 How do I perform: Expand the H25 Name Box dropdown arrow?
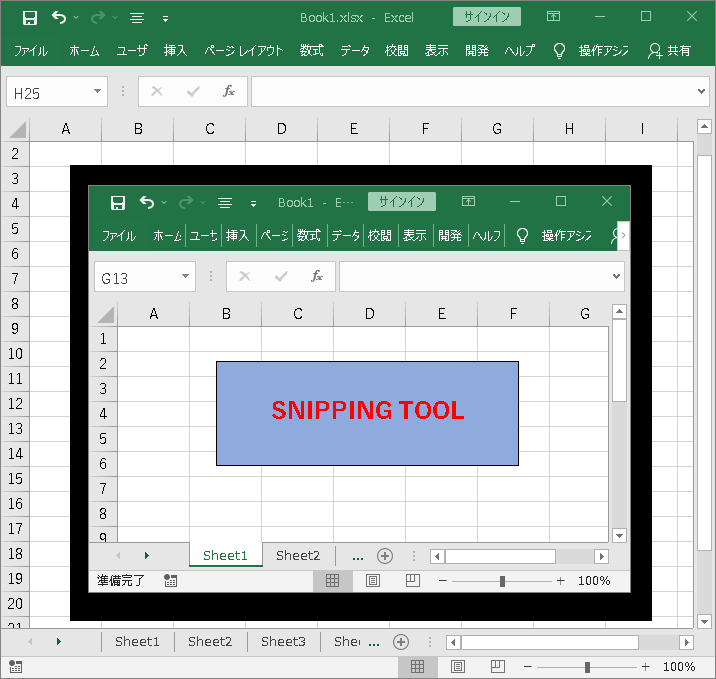[97, 91]
